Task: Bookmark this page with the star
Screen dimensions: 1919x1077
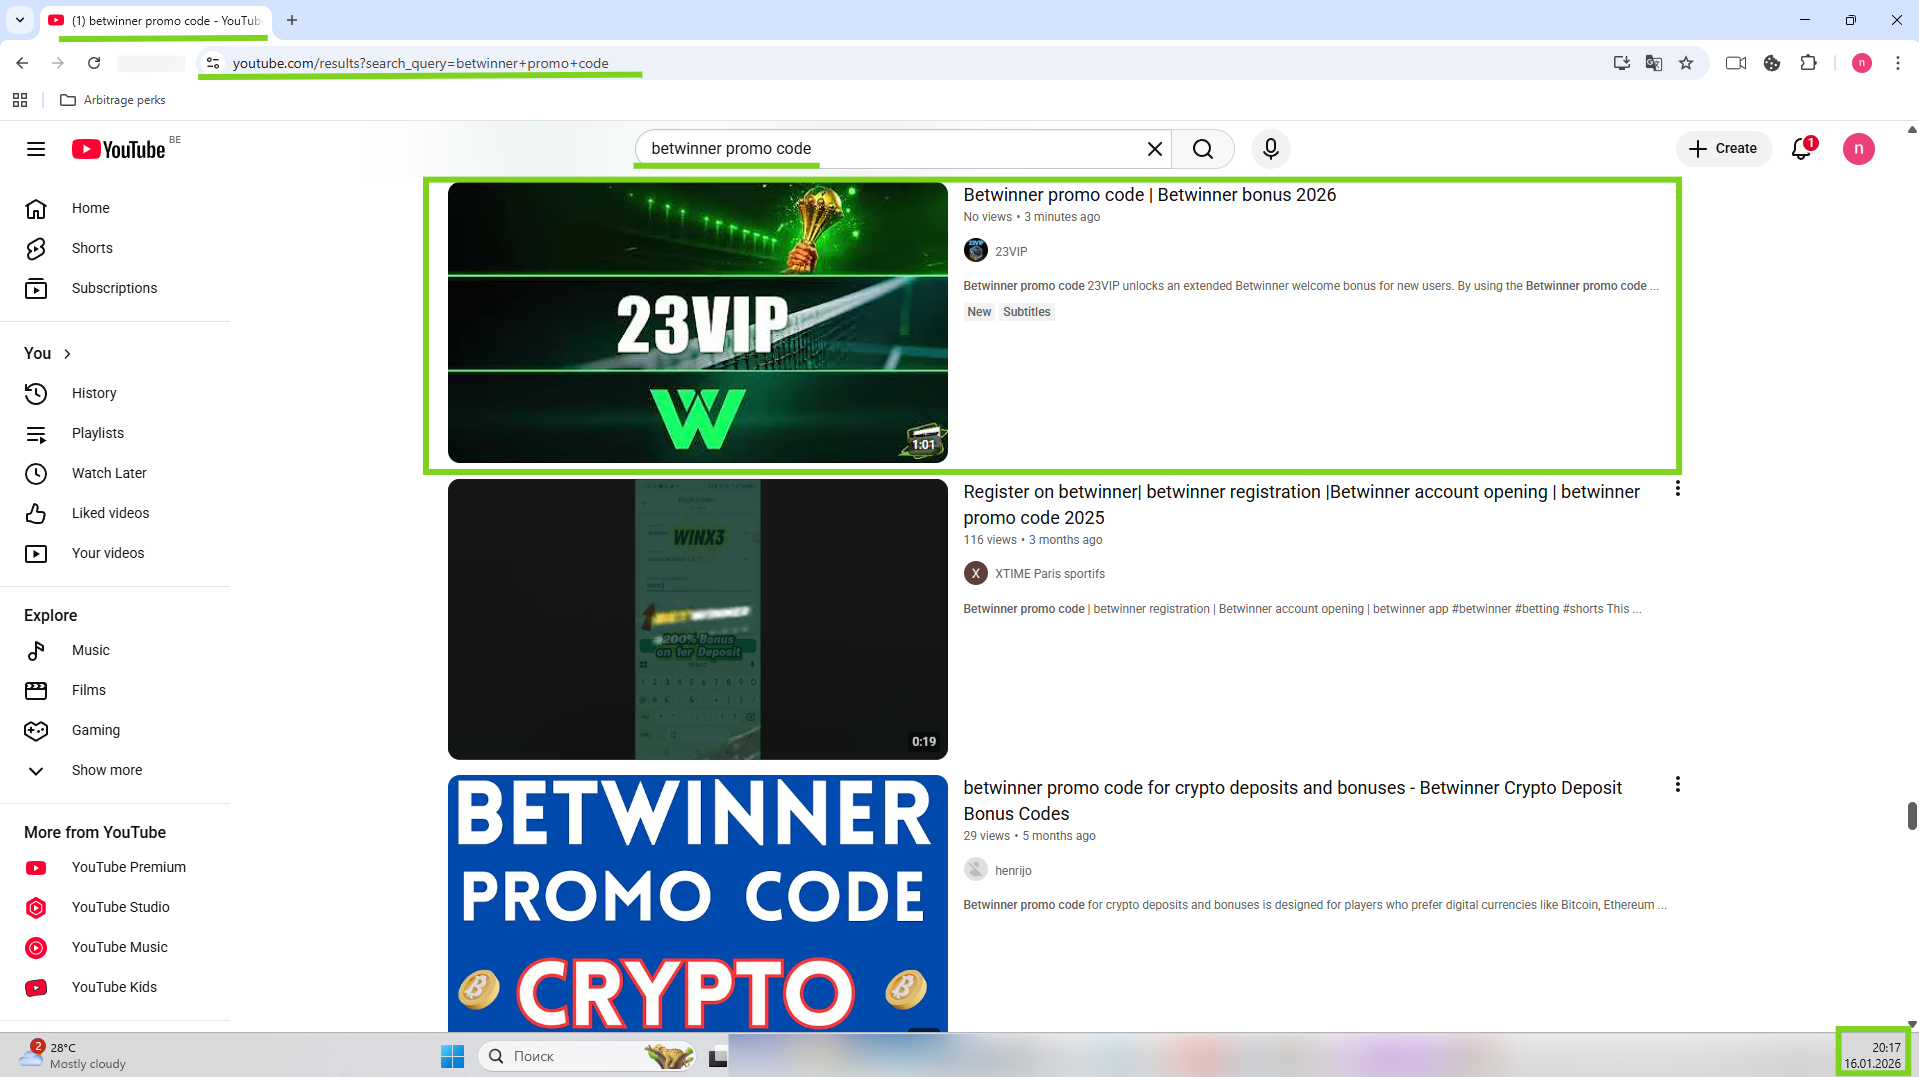Action: (1686, 63)
